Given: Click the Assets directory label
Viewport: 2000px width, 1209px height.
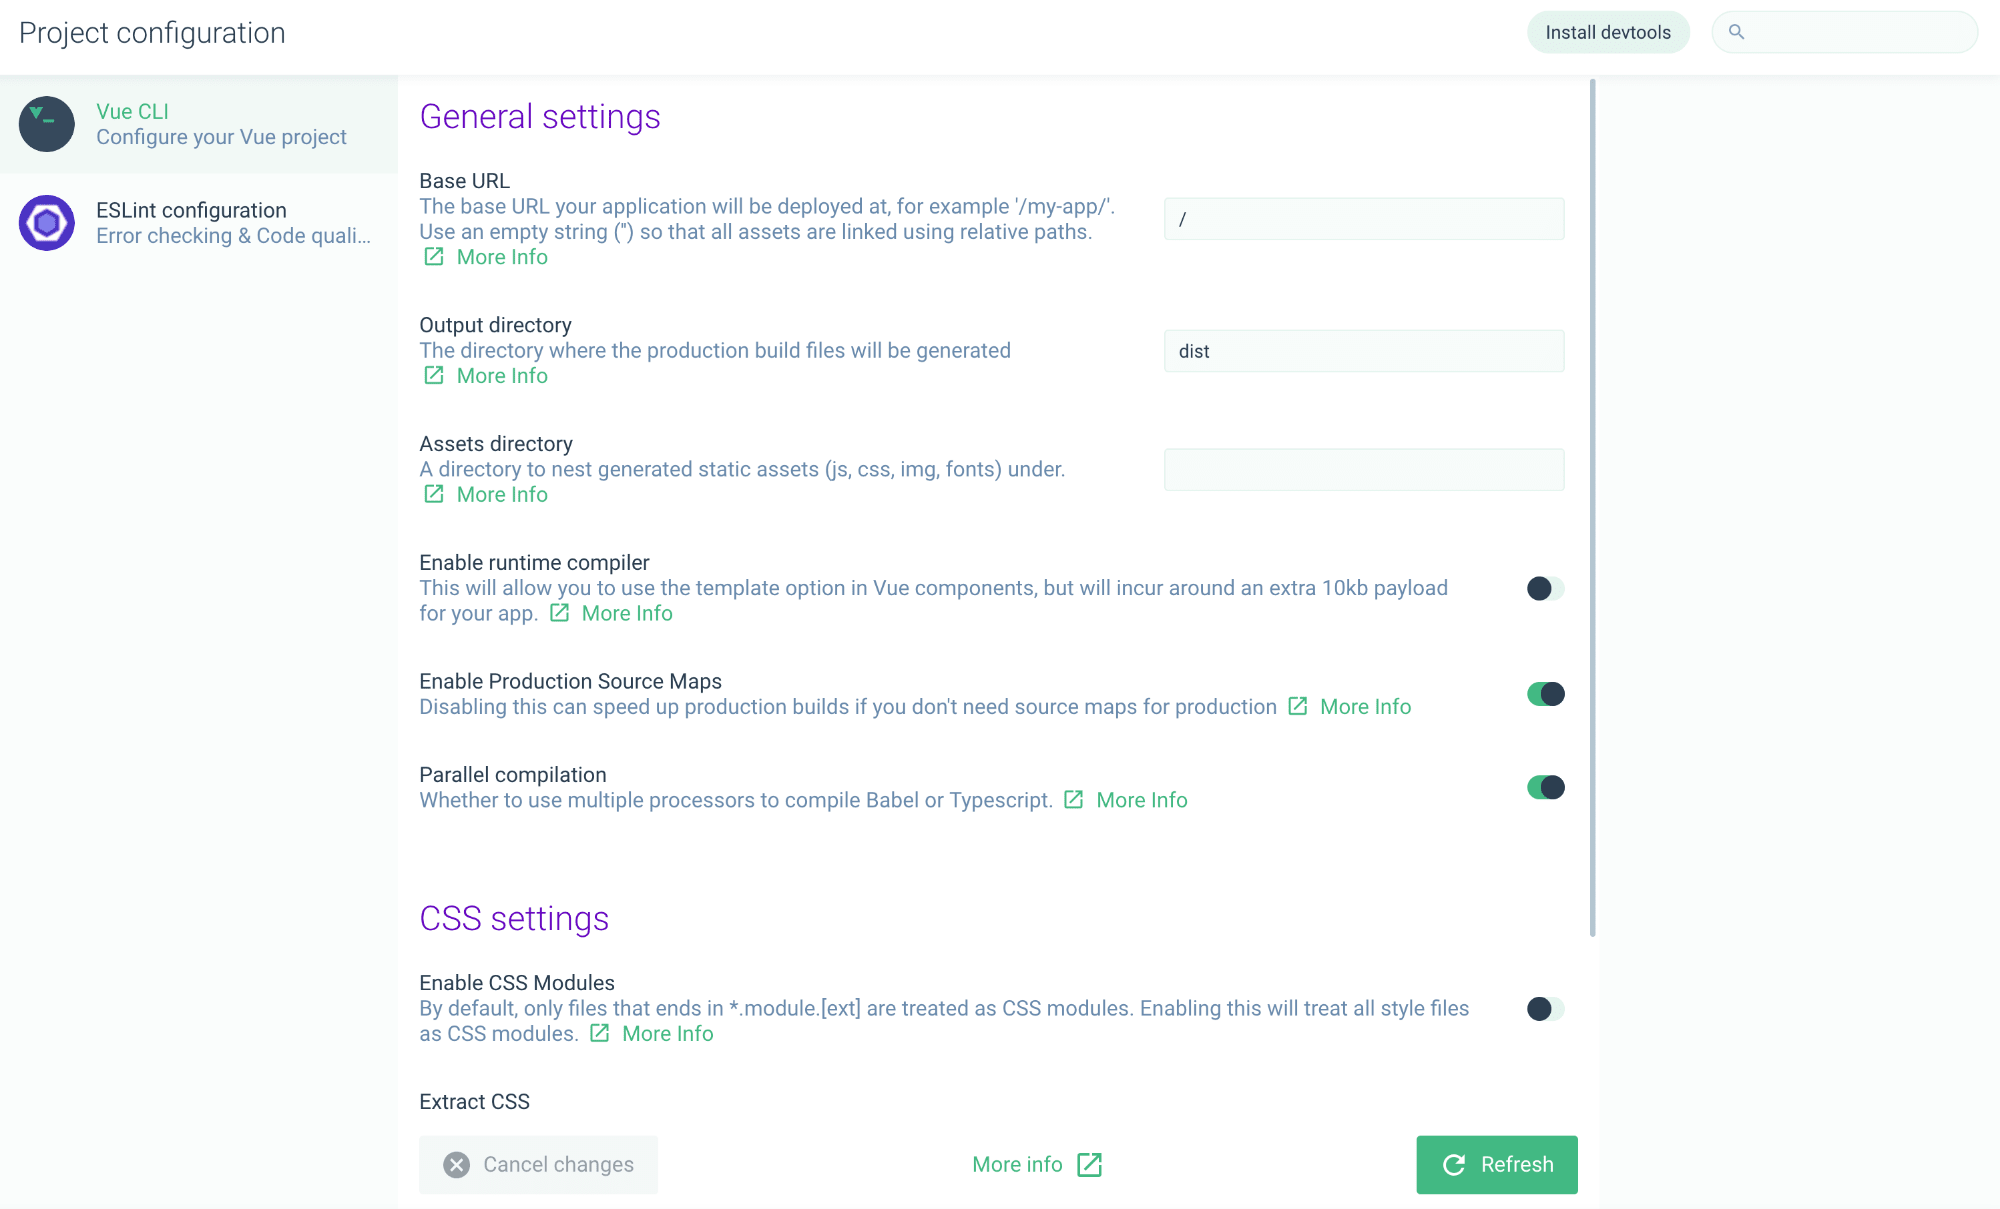Looking at the screenshot, I should [x=496, y=444].
